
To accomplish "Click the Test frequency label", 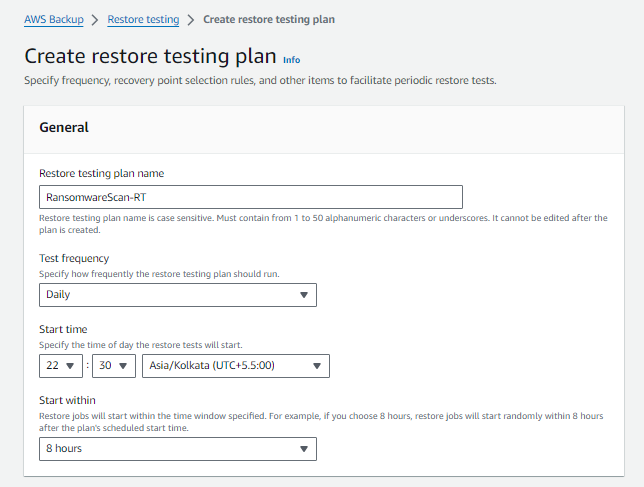I will (x=74, y=258).
